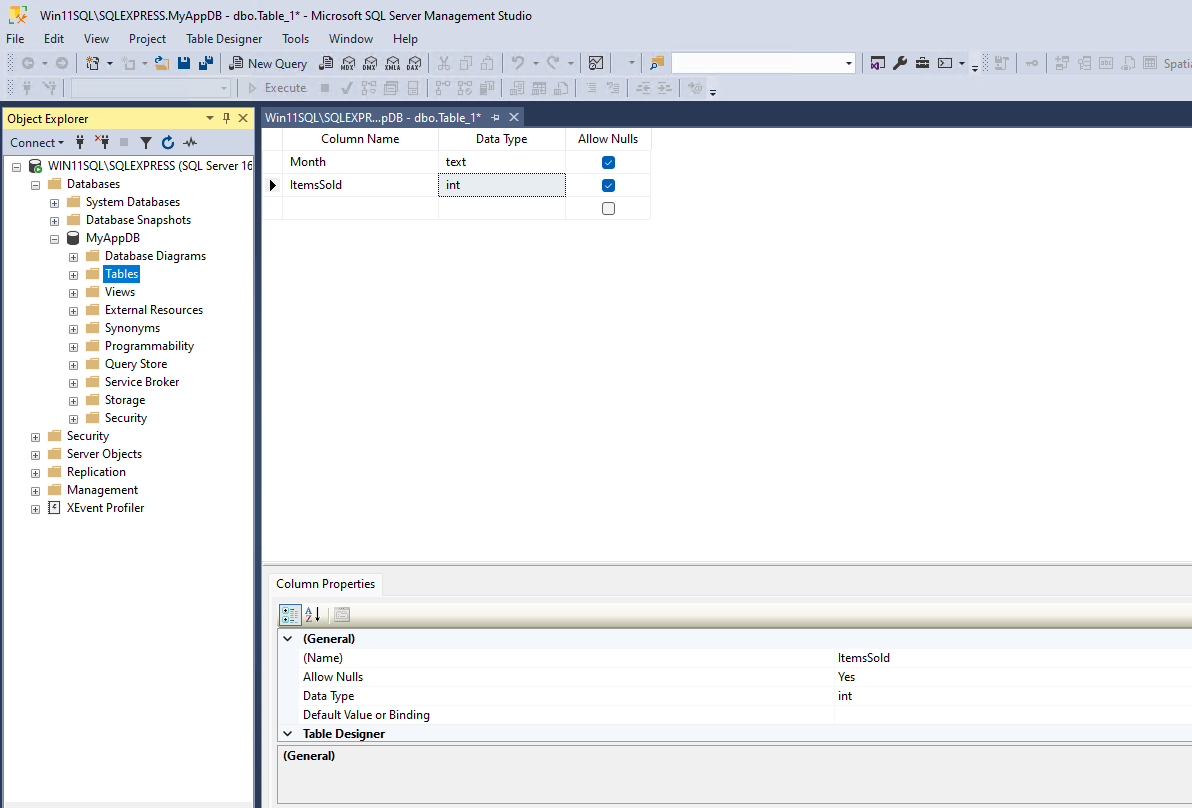This screenshot has height=808, width=1192.
Task: Switch Column Properties to Categorized view
Action: 290,614
